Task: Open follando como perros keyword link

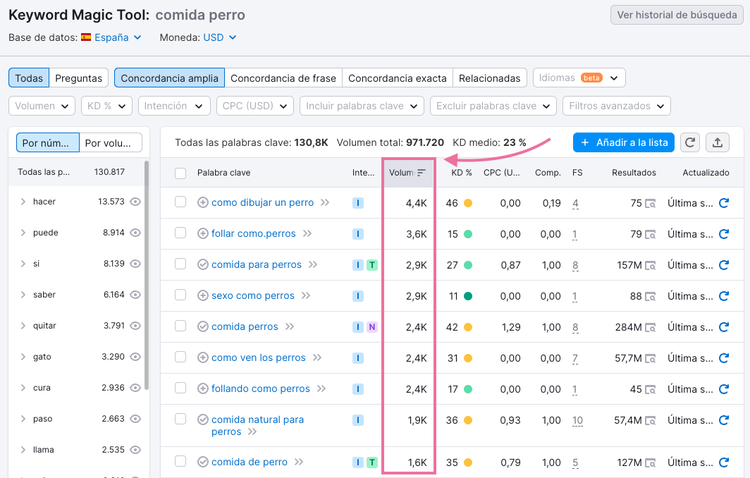Action: tap(261, 389)
